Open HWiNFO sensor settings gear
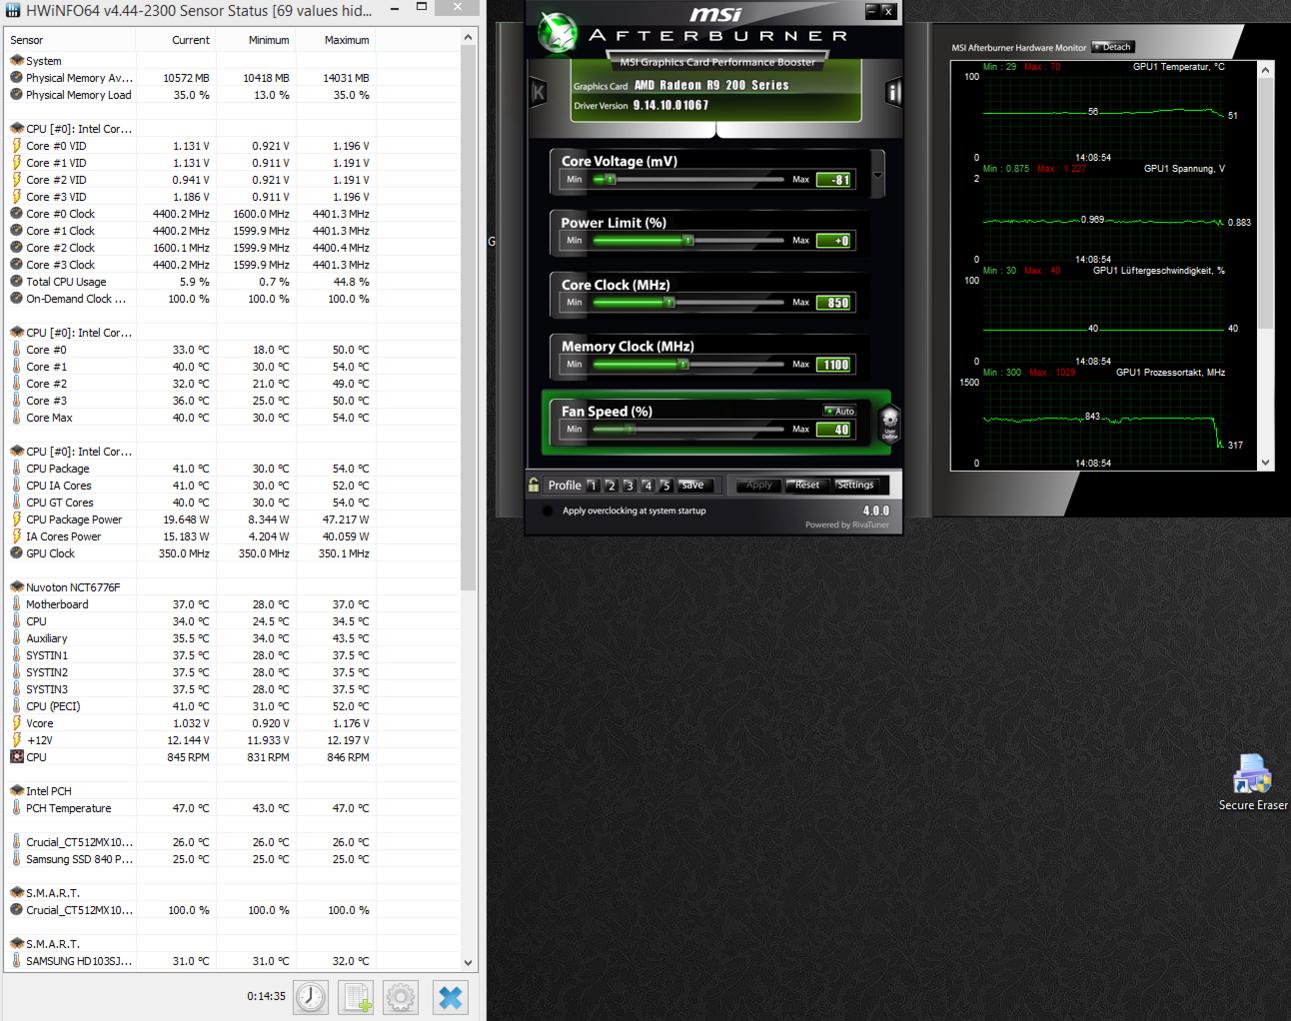 tap(401, 996)
